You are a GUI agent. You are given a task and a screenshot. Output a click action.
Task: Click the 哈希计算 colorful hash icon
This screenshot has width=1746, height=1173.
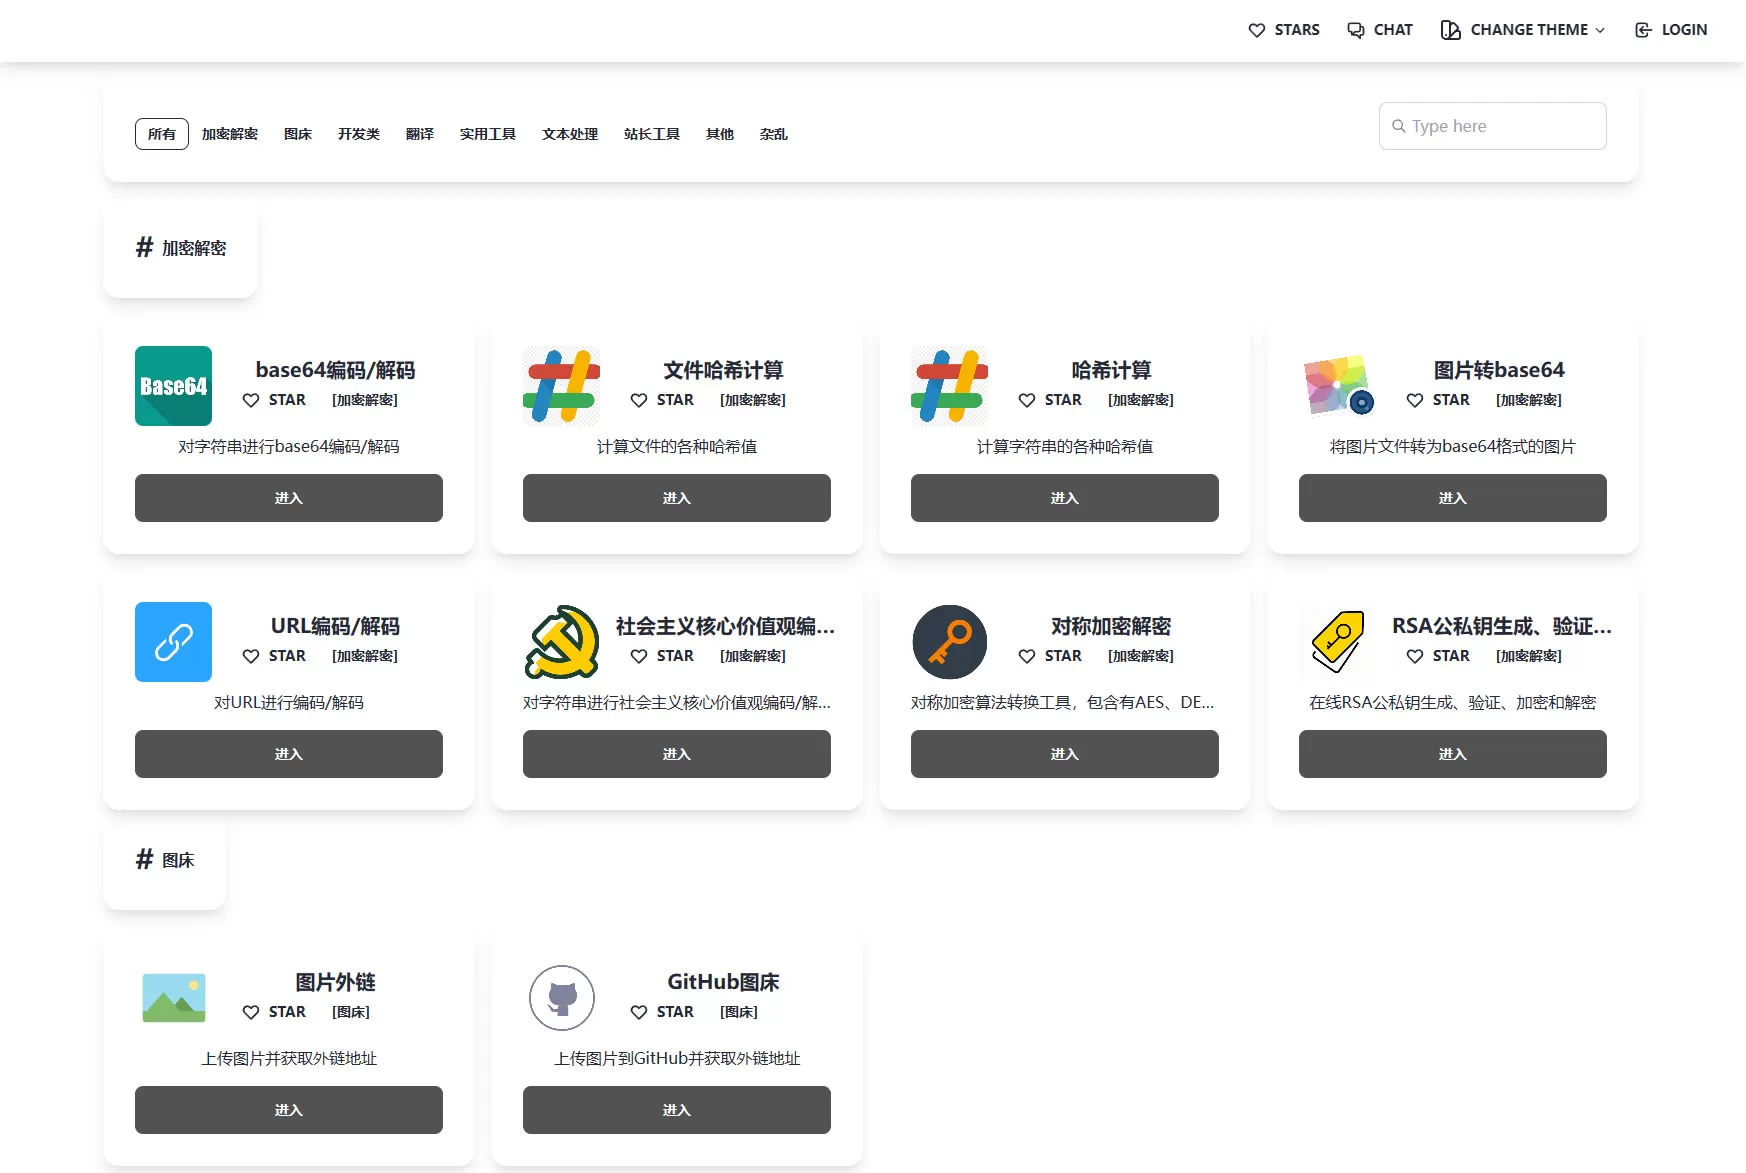point(948,386)
